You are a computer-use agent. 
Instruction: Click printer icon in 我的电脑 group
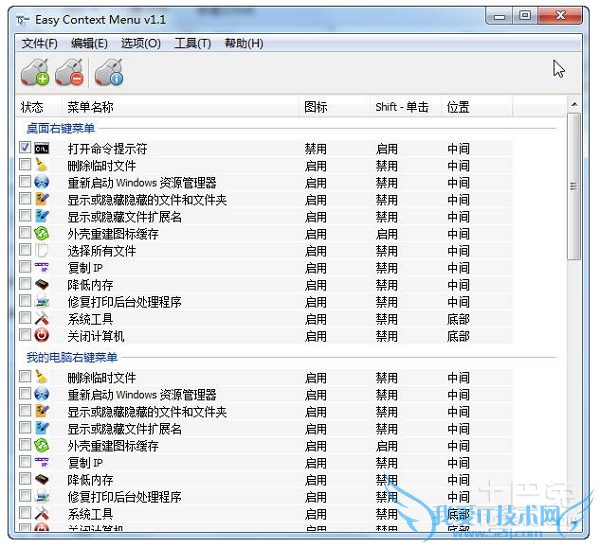[42, 496]
